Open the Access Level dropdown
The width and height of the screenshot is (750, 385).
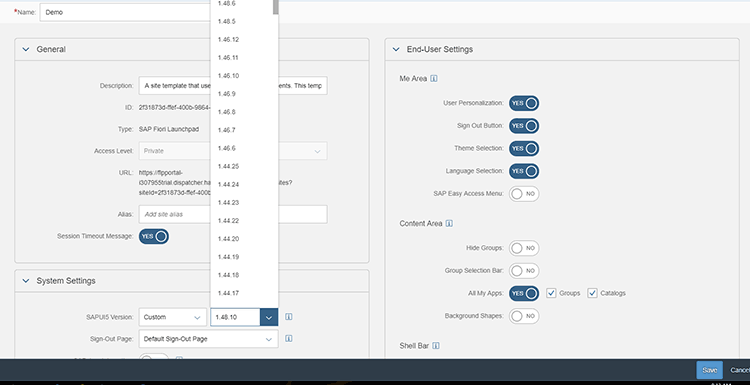[233, 151]
